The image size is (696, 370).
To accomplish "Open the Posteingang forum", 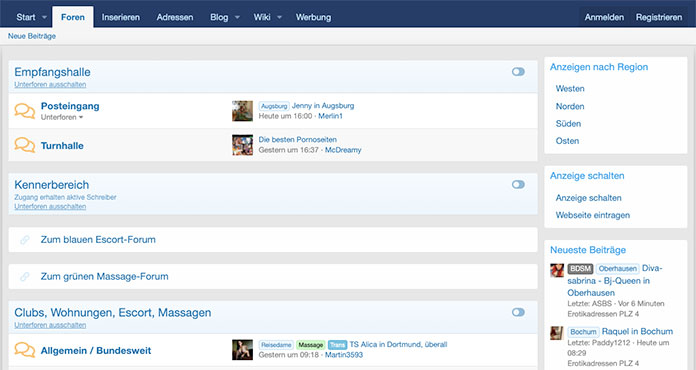I will pos(70,106).
